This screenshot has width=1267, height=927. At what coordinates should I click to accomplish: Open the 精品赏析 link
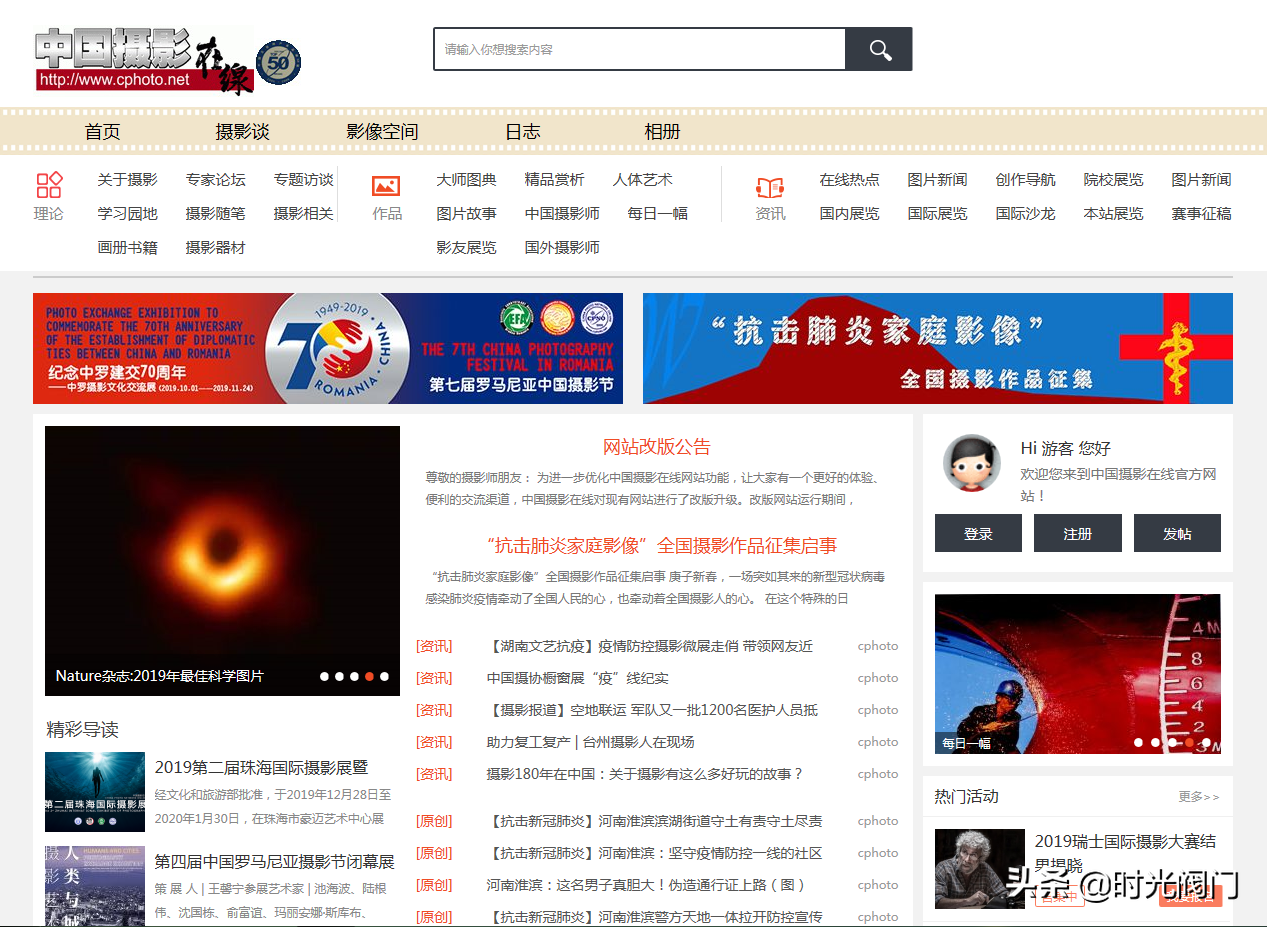point(554,180)
